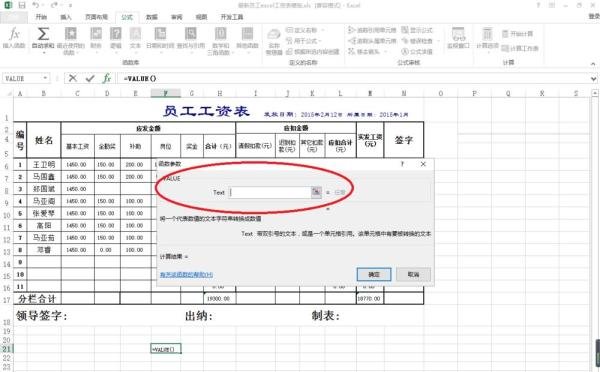Viewport: 600px width, 372px height.
Task: Click the Save icon in the quick access toolbar
Action: click(22, 5)
